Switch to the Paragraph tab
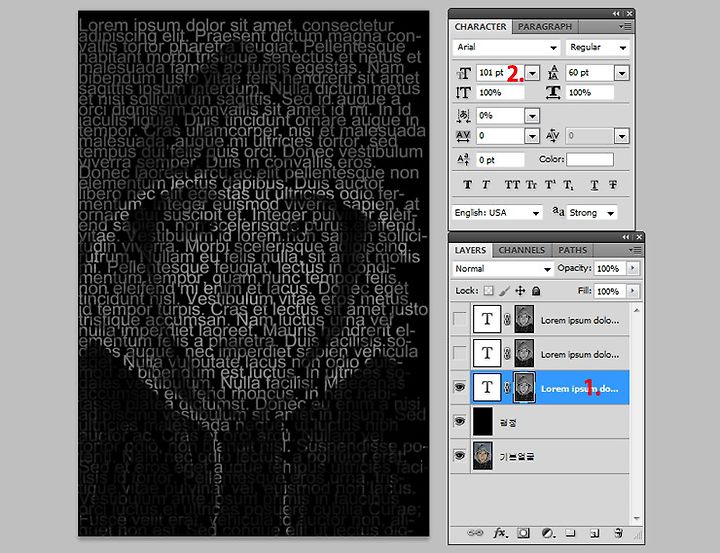 point(545,27)
